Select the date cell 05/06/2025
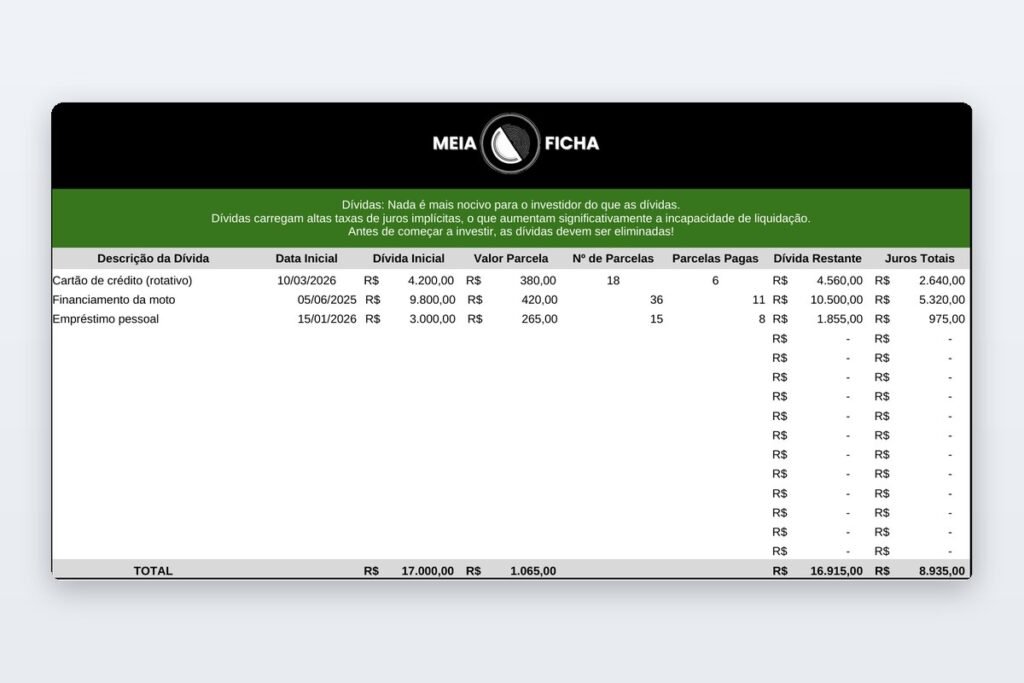The height and width of the screenshot is (683, 1024). 327,300
